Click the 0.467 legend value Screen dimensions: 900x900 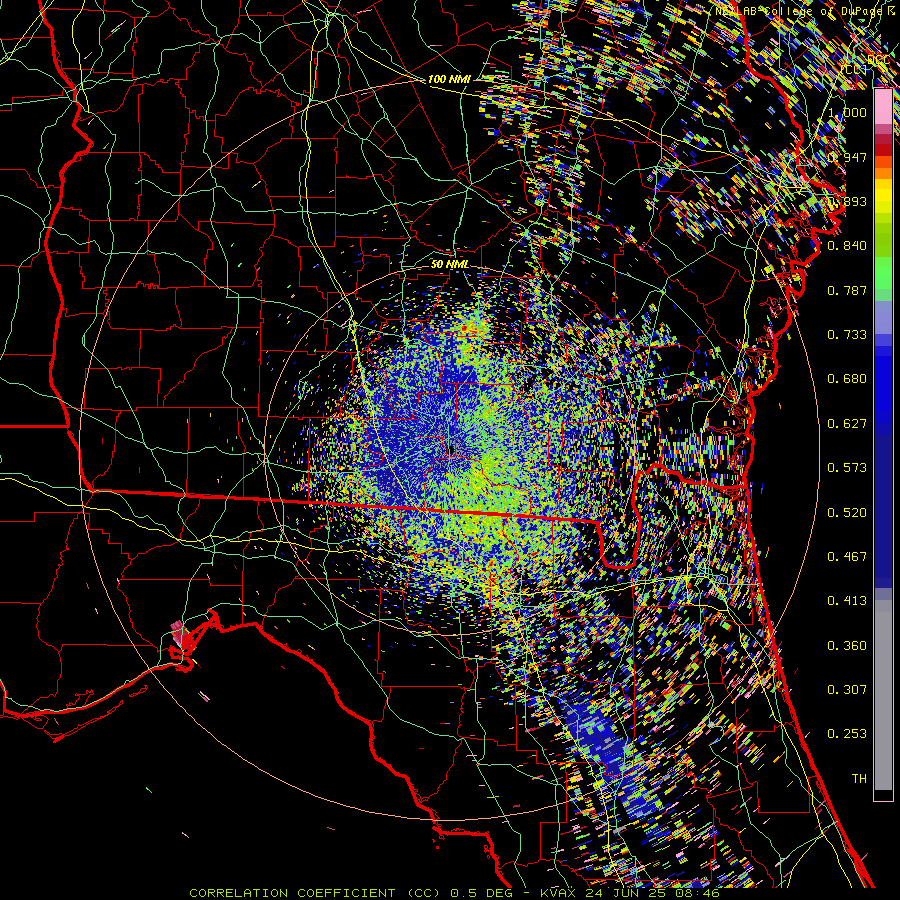point(847,557)
